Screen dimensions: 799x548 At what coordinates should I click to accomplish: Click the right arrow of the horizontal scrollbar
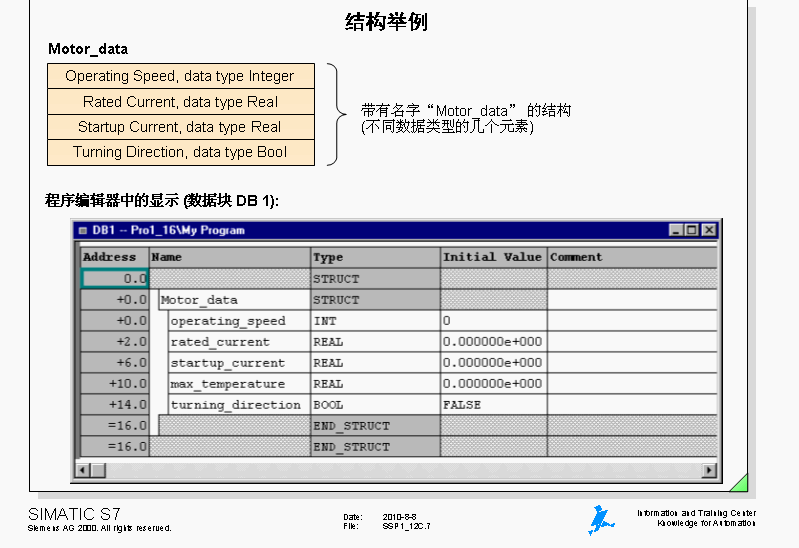(x=710, y=470)
